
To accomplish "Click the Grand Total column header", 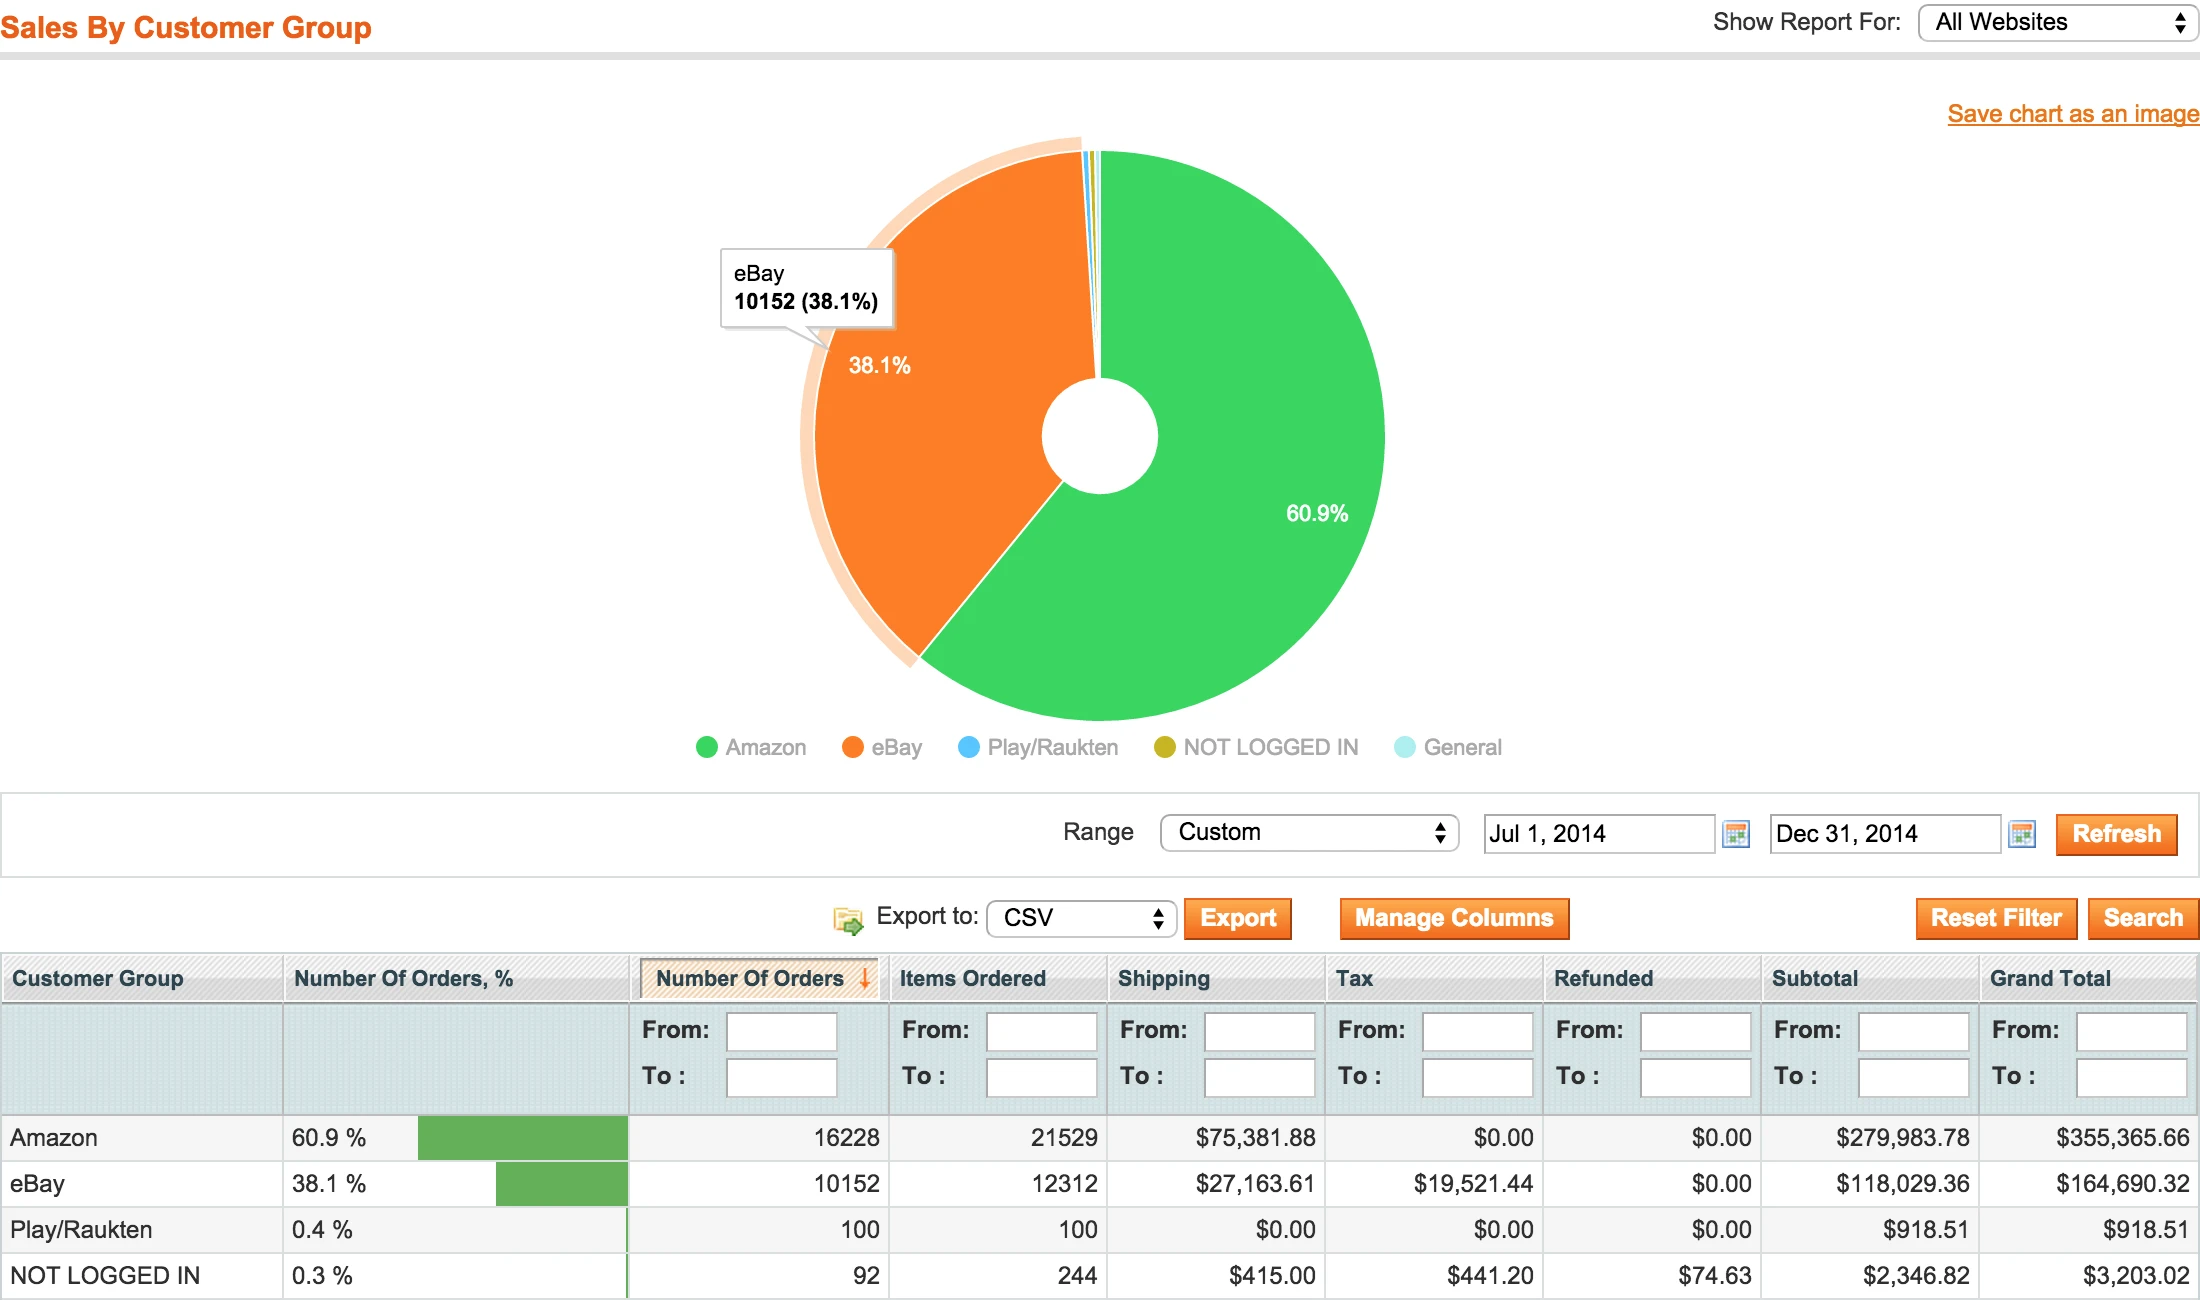I will [x=2050, y=978].
